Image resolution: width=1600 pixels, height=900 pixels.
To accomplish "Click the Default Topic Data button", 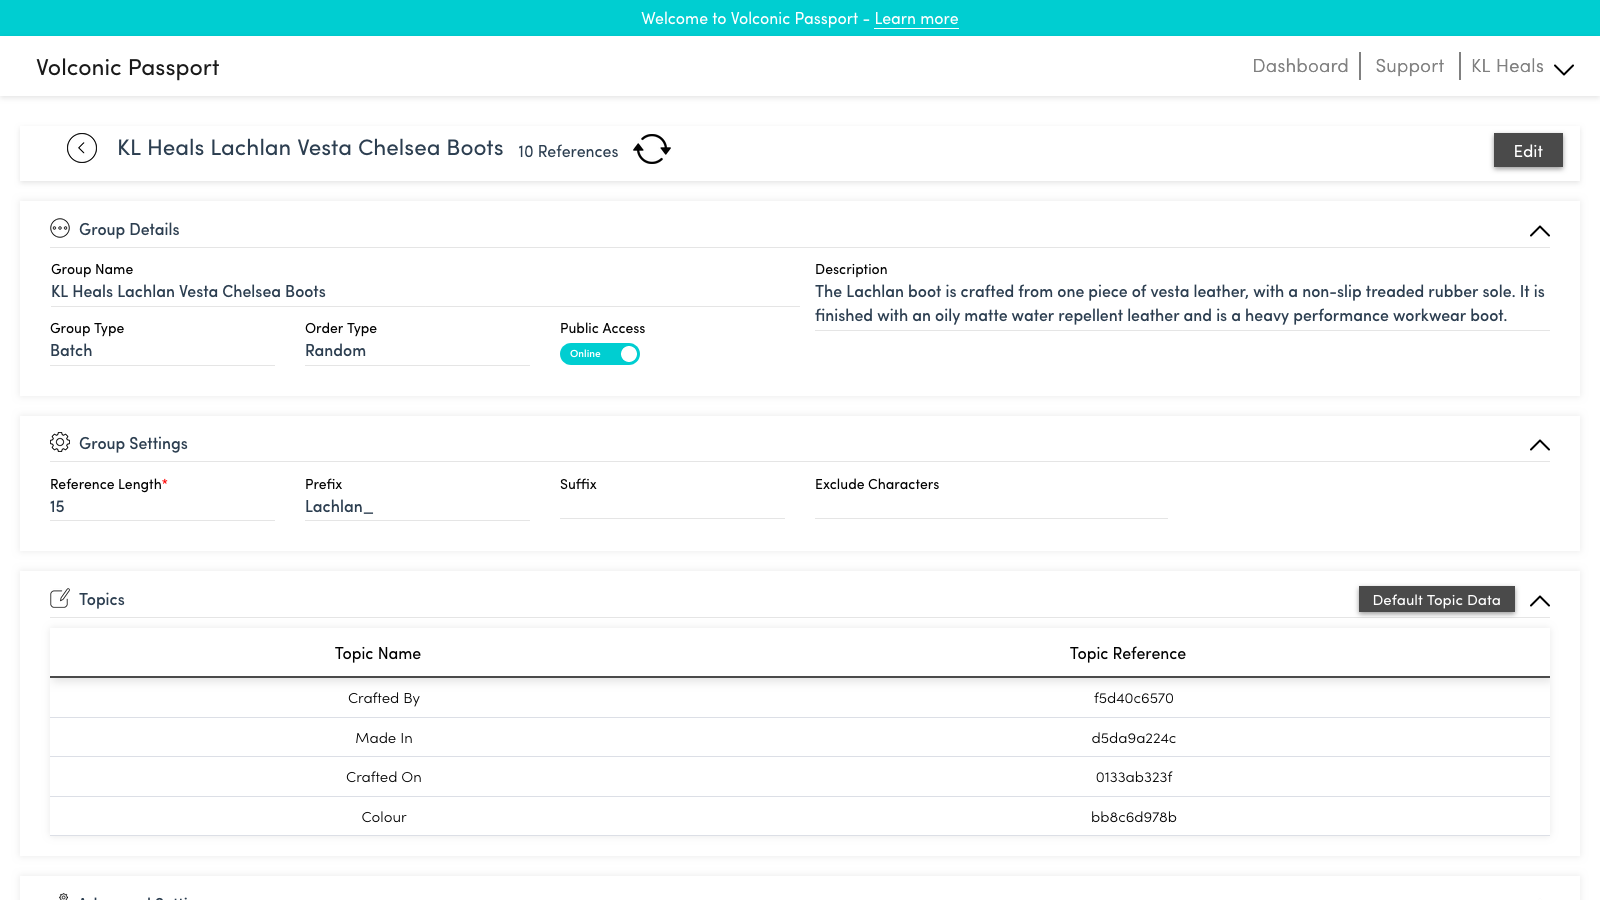I will click(1436, 599).
